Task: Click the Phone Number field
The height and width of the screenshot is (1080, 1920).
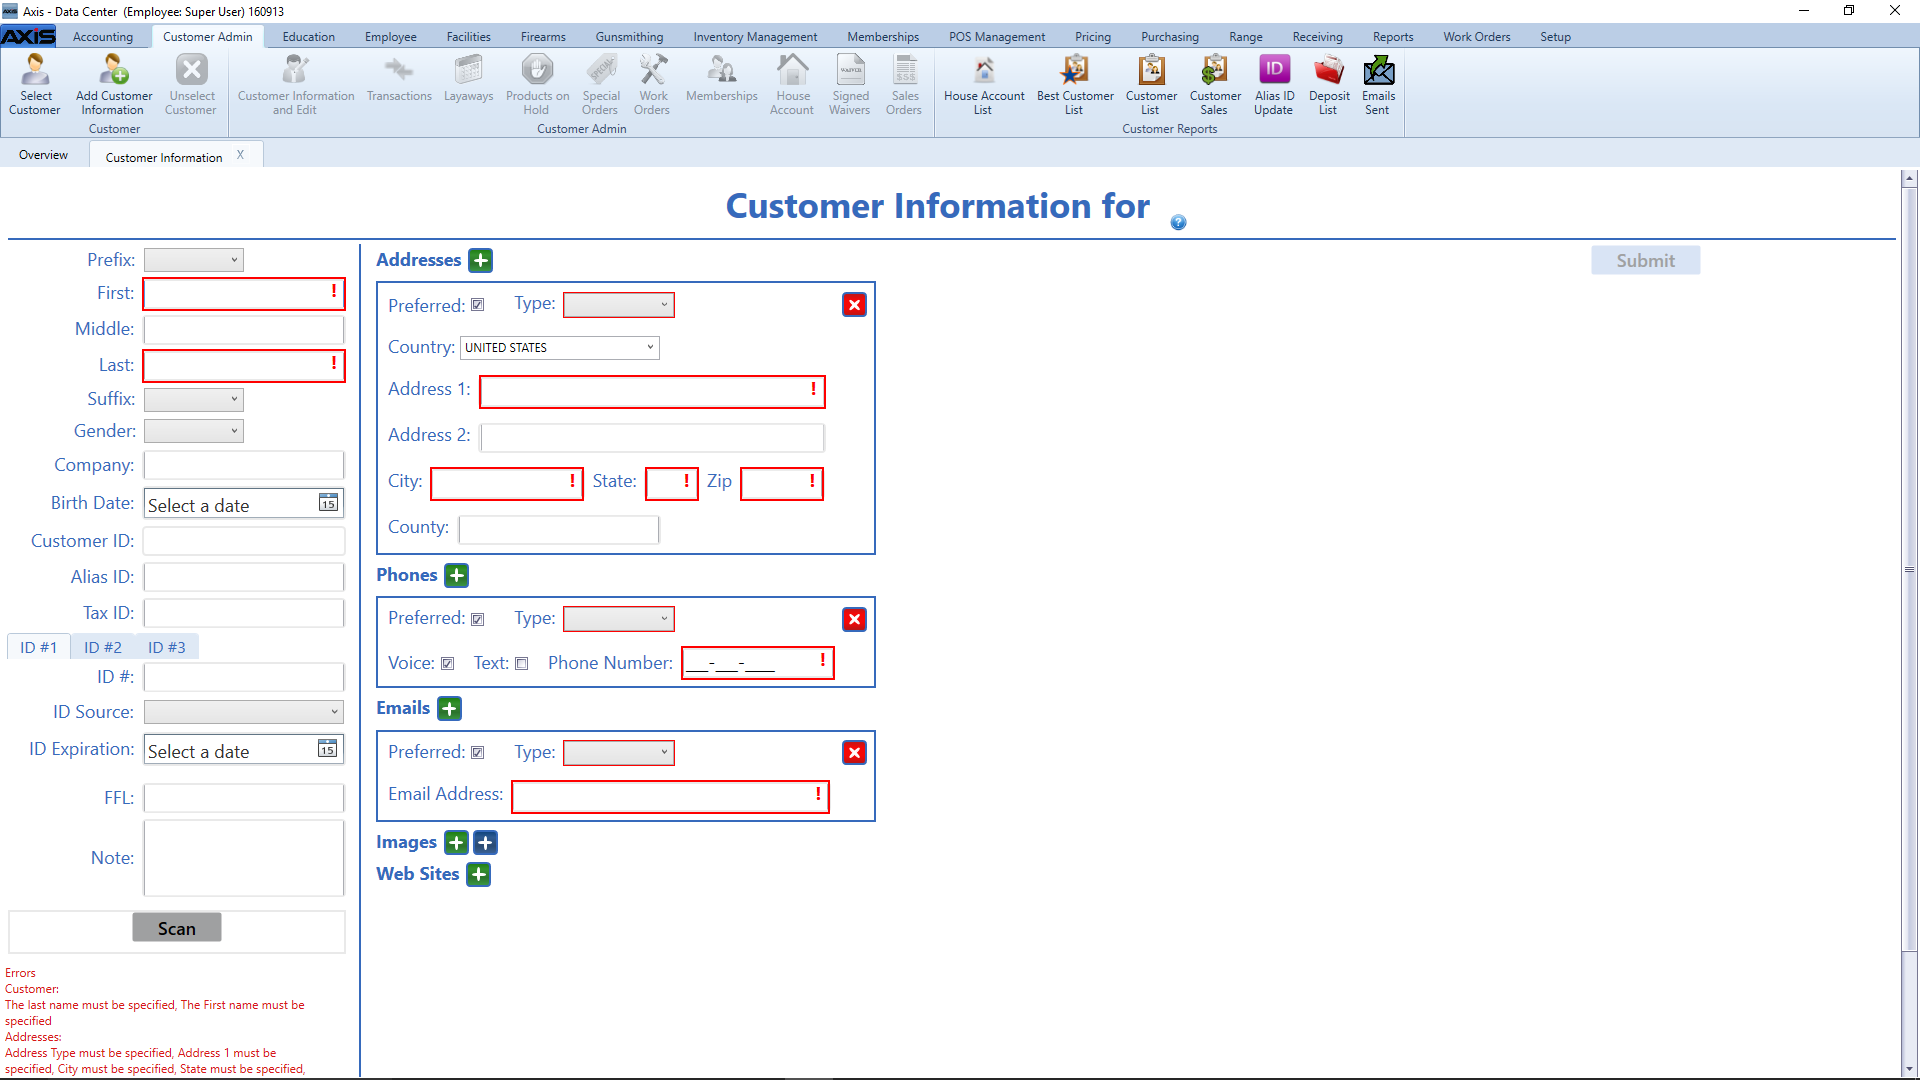Action: [x=757, y=664]
